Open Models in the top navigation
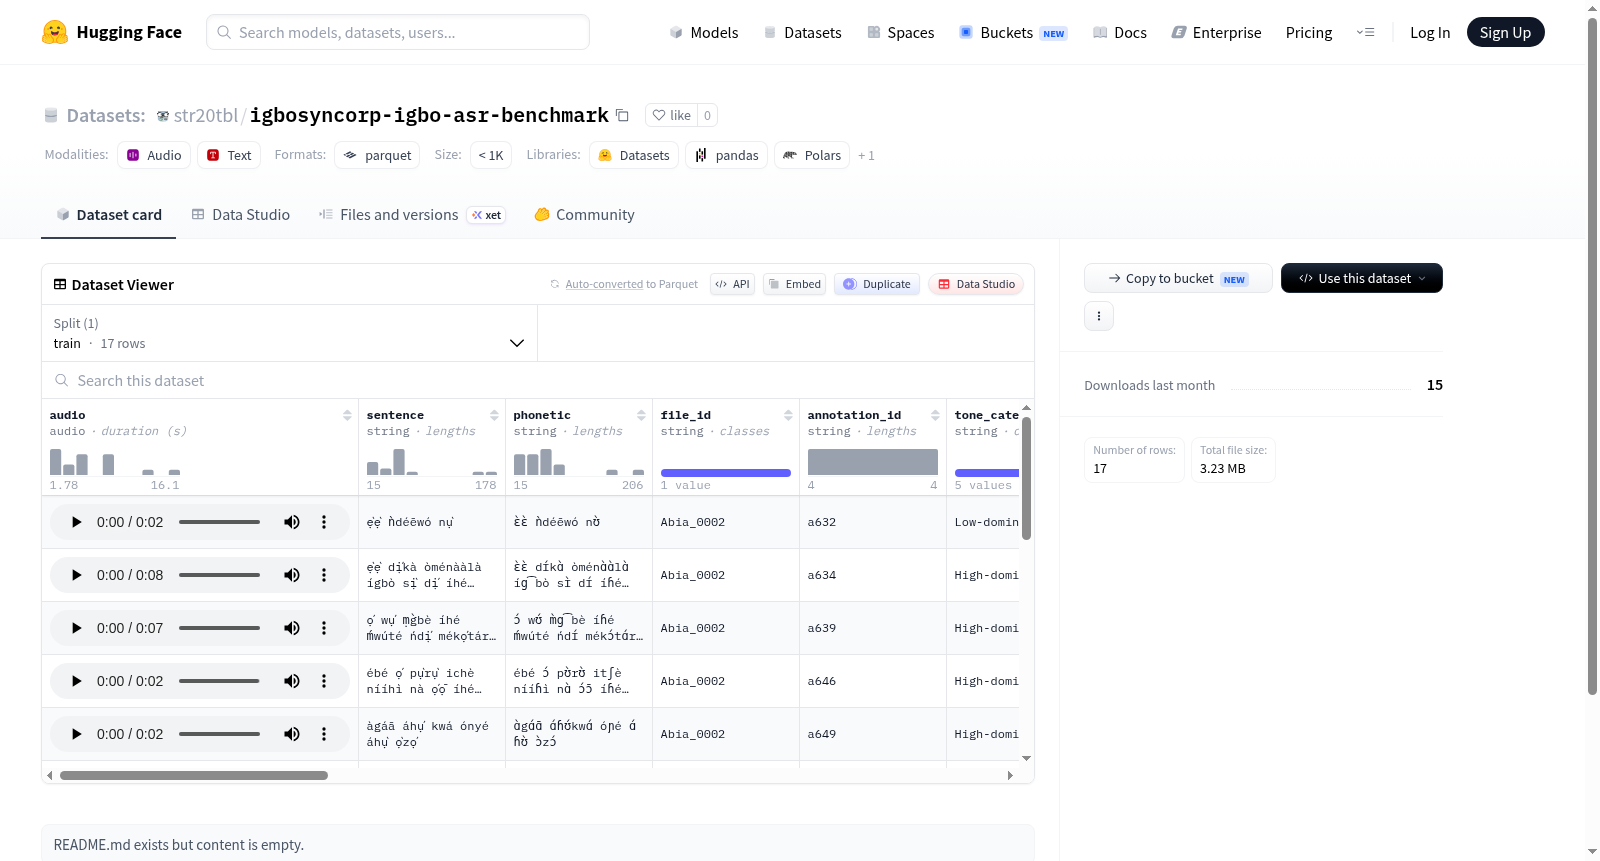The height and width of the screenshot is (861, 1600). (704, 32)
